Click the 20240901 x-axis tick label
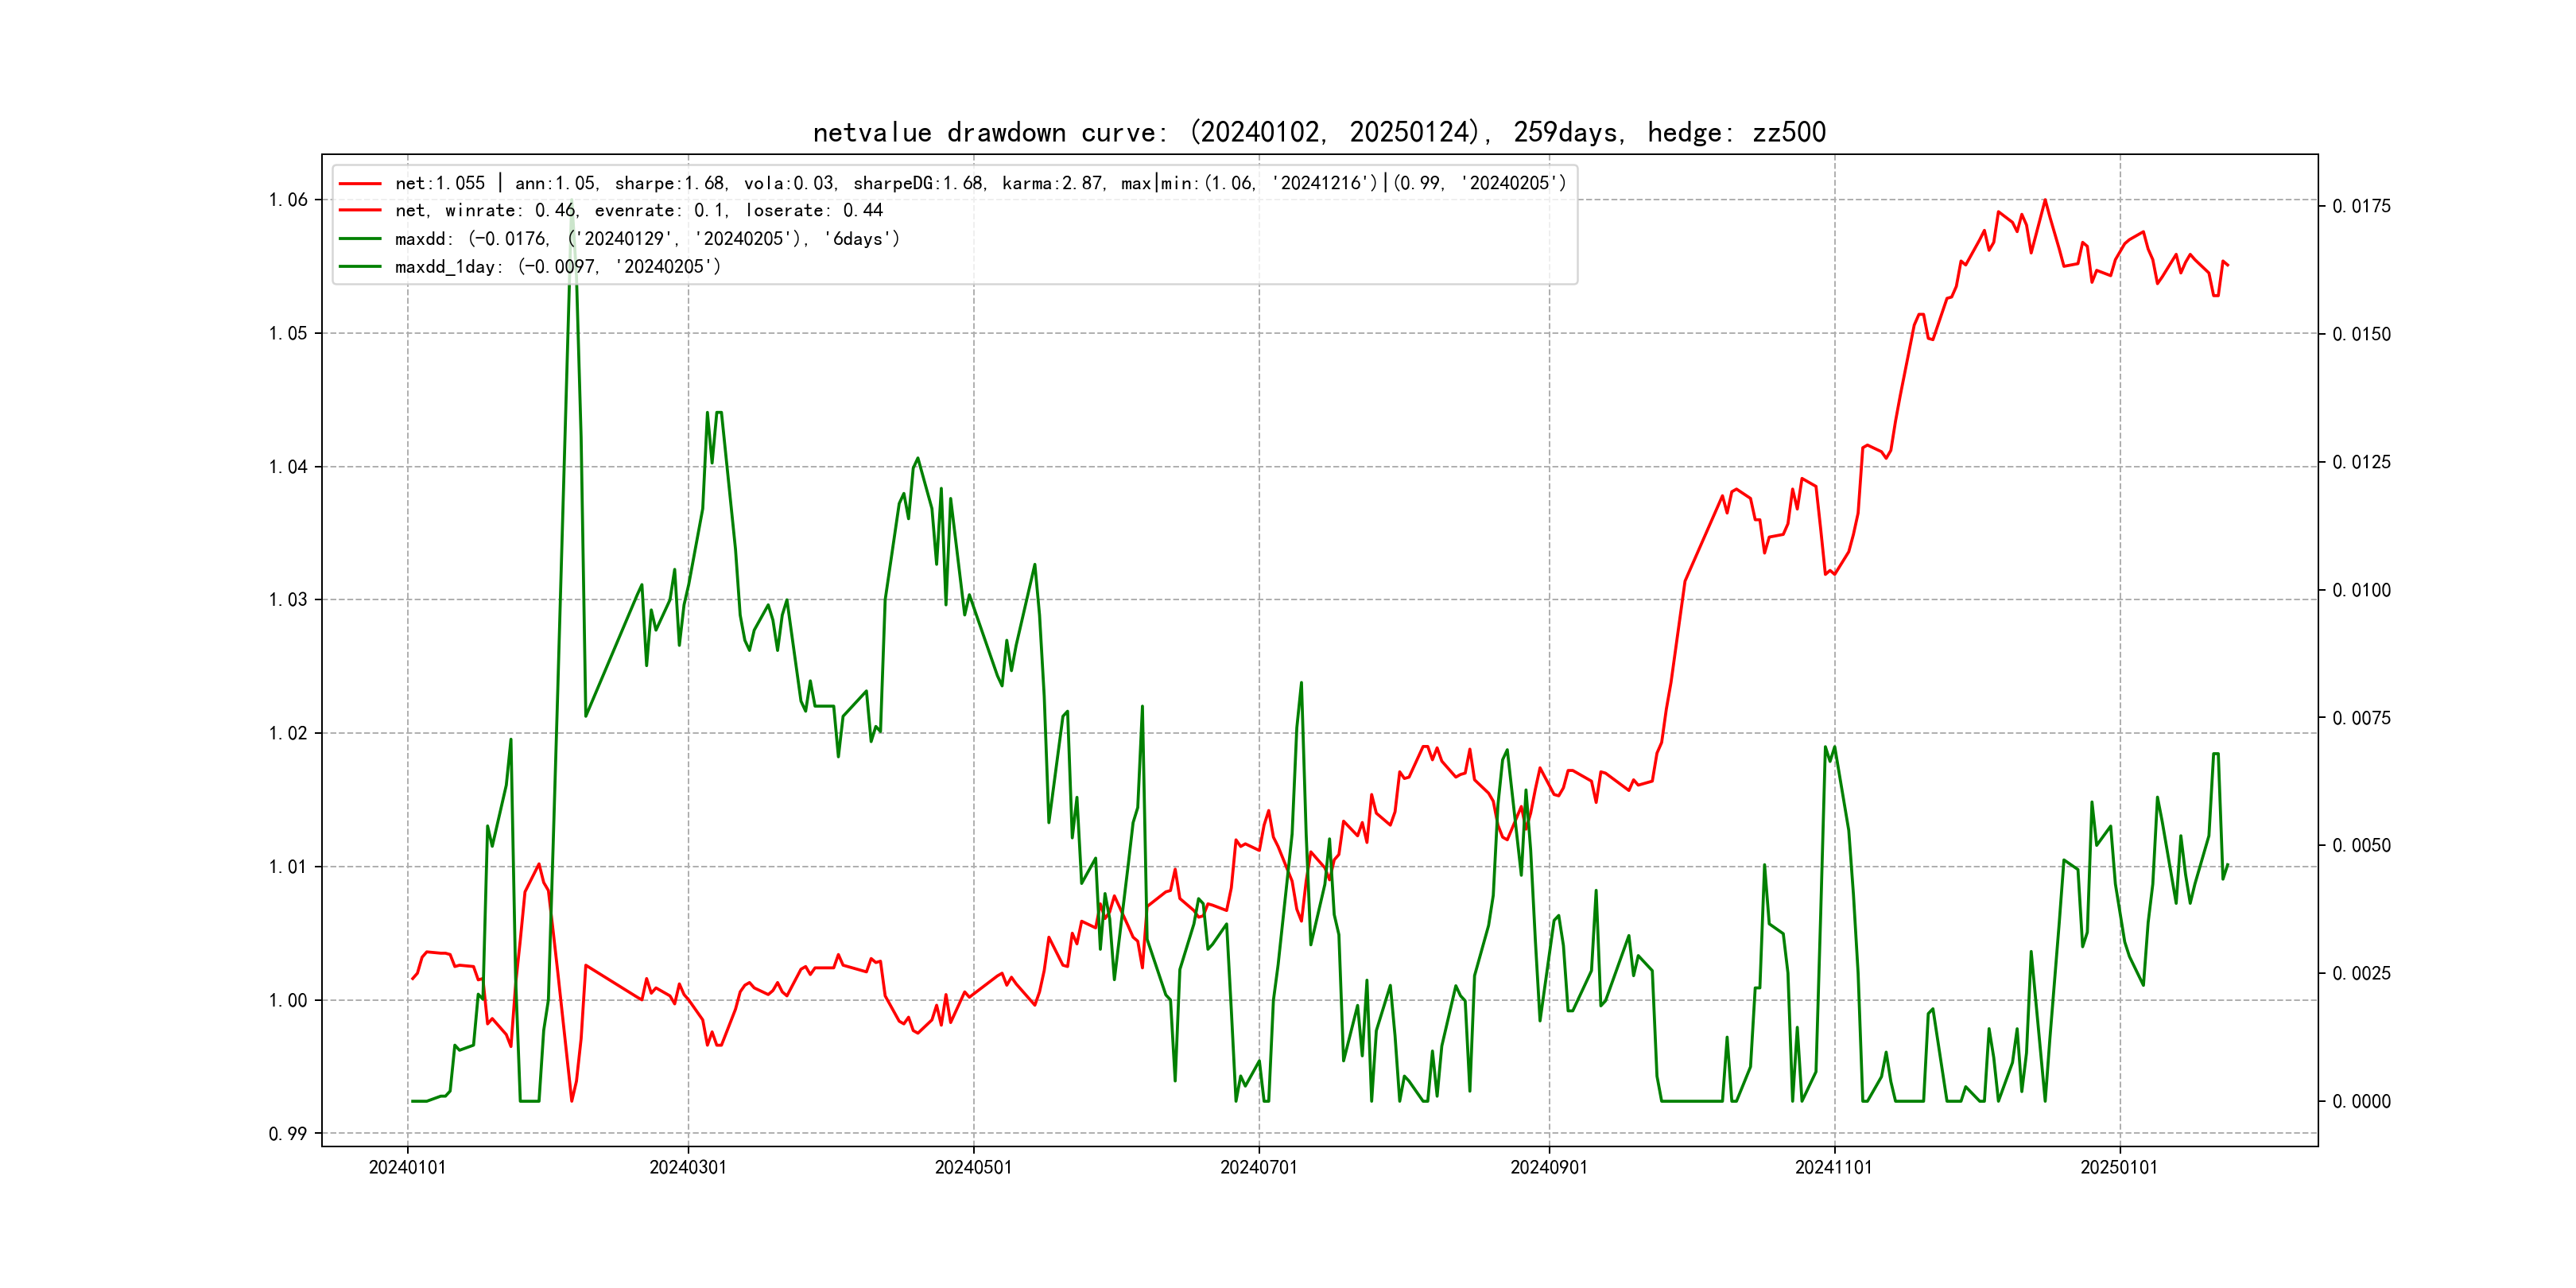The height and width of the screenshot is (1288, 2576). pos(1548,1168)
